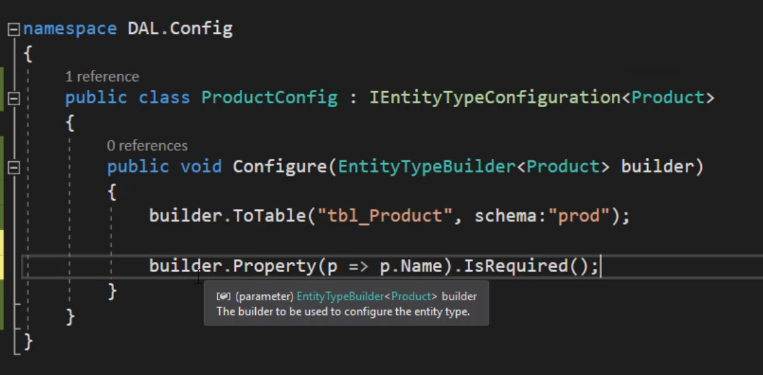This screenshot has height=375, width=763.
Task: Collapse the Configure method block
Action: [x=14, y=168]
